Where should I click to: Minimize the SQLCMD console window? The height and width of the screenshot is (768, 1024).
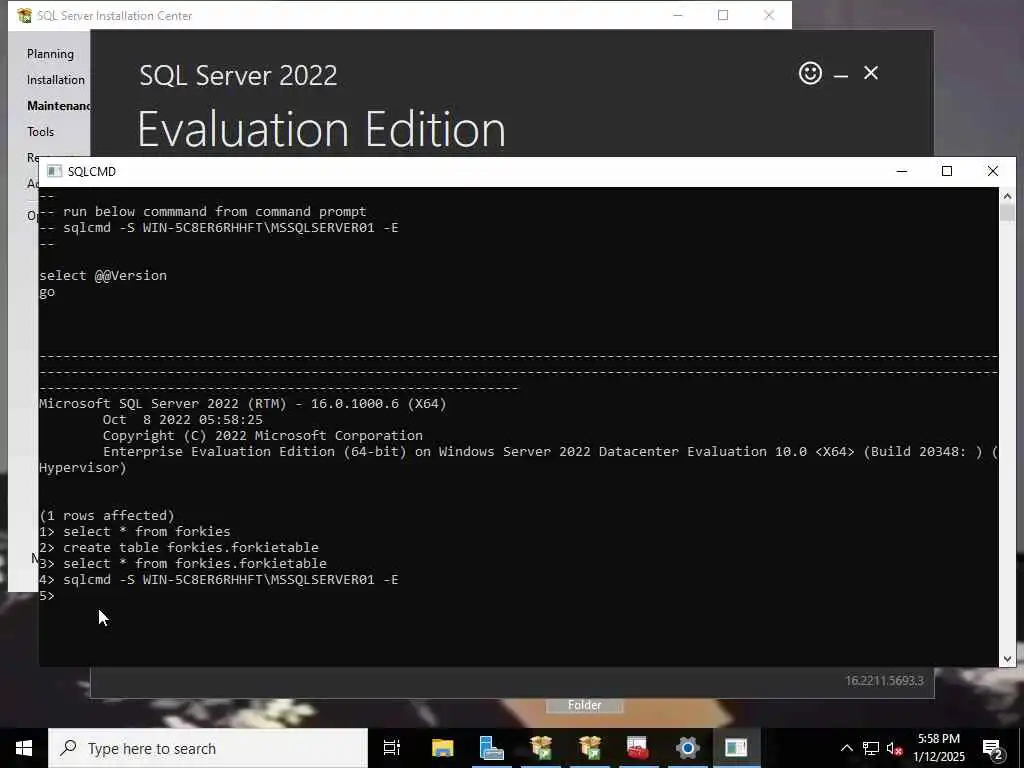pos(902,171)
